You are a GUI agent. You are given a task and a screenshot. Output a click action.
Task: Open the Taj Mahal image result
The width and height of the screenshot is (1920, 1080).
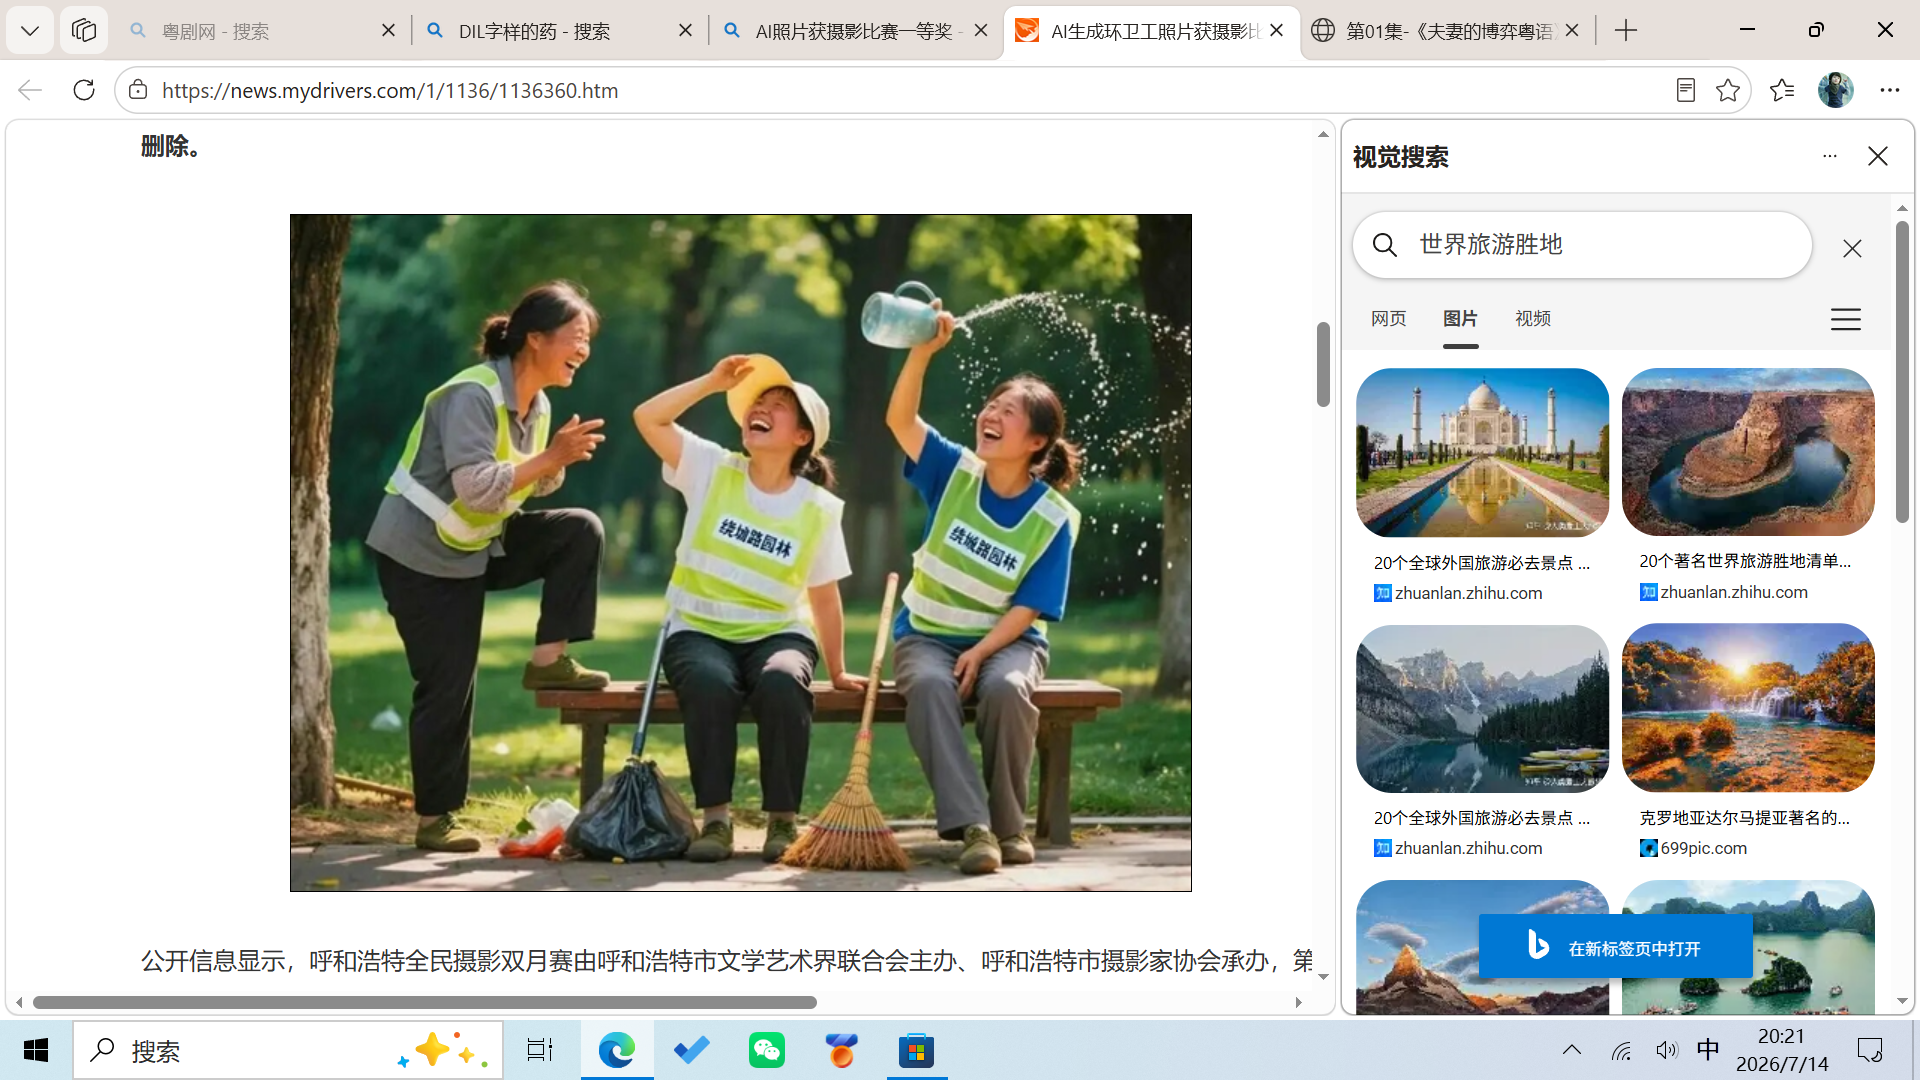pyautogui.click(x=1482, y=452)
